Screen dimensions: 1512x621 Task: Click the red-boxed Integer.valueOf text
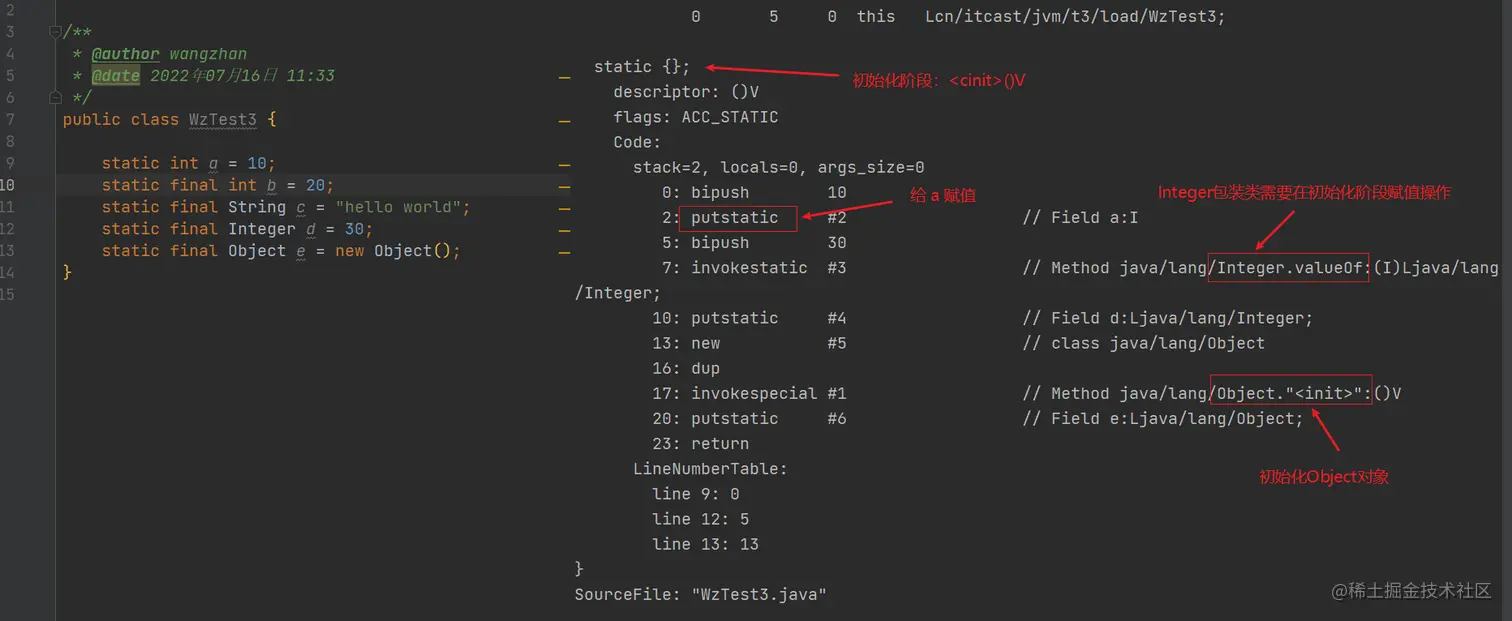(x=1288, y=268)
